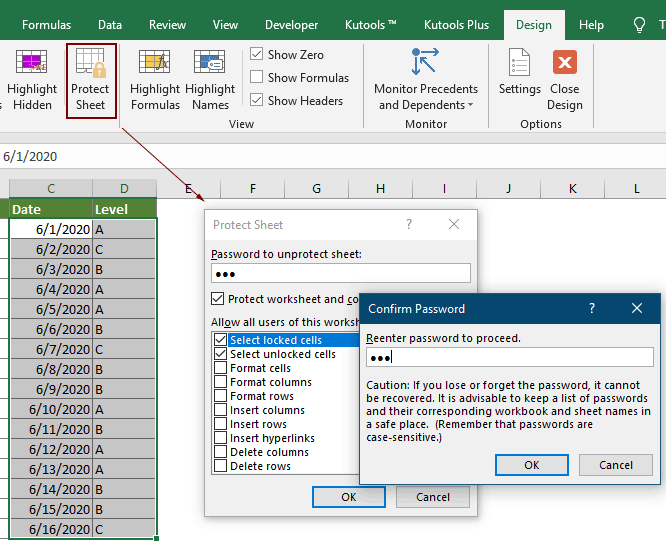The image size is (666, 544).
Task: Click the Reenter password input field
Action: tap(510, 357)
